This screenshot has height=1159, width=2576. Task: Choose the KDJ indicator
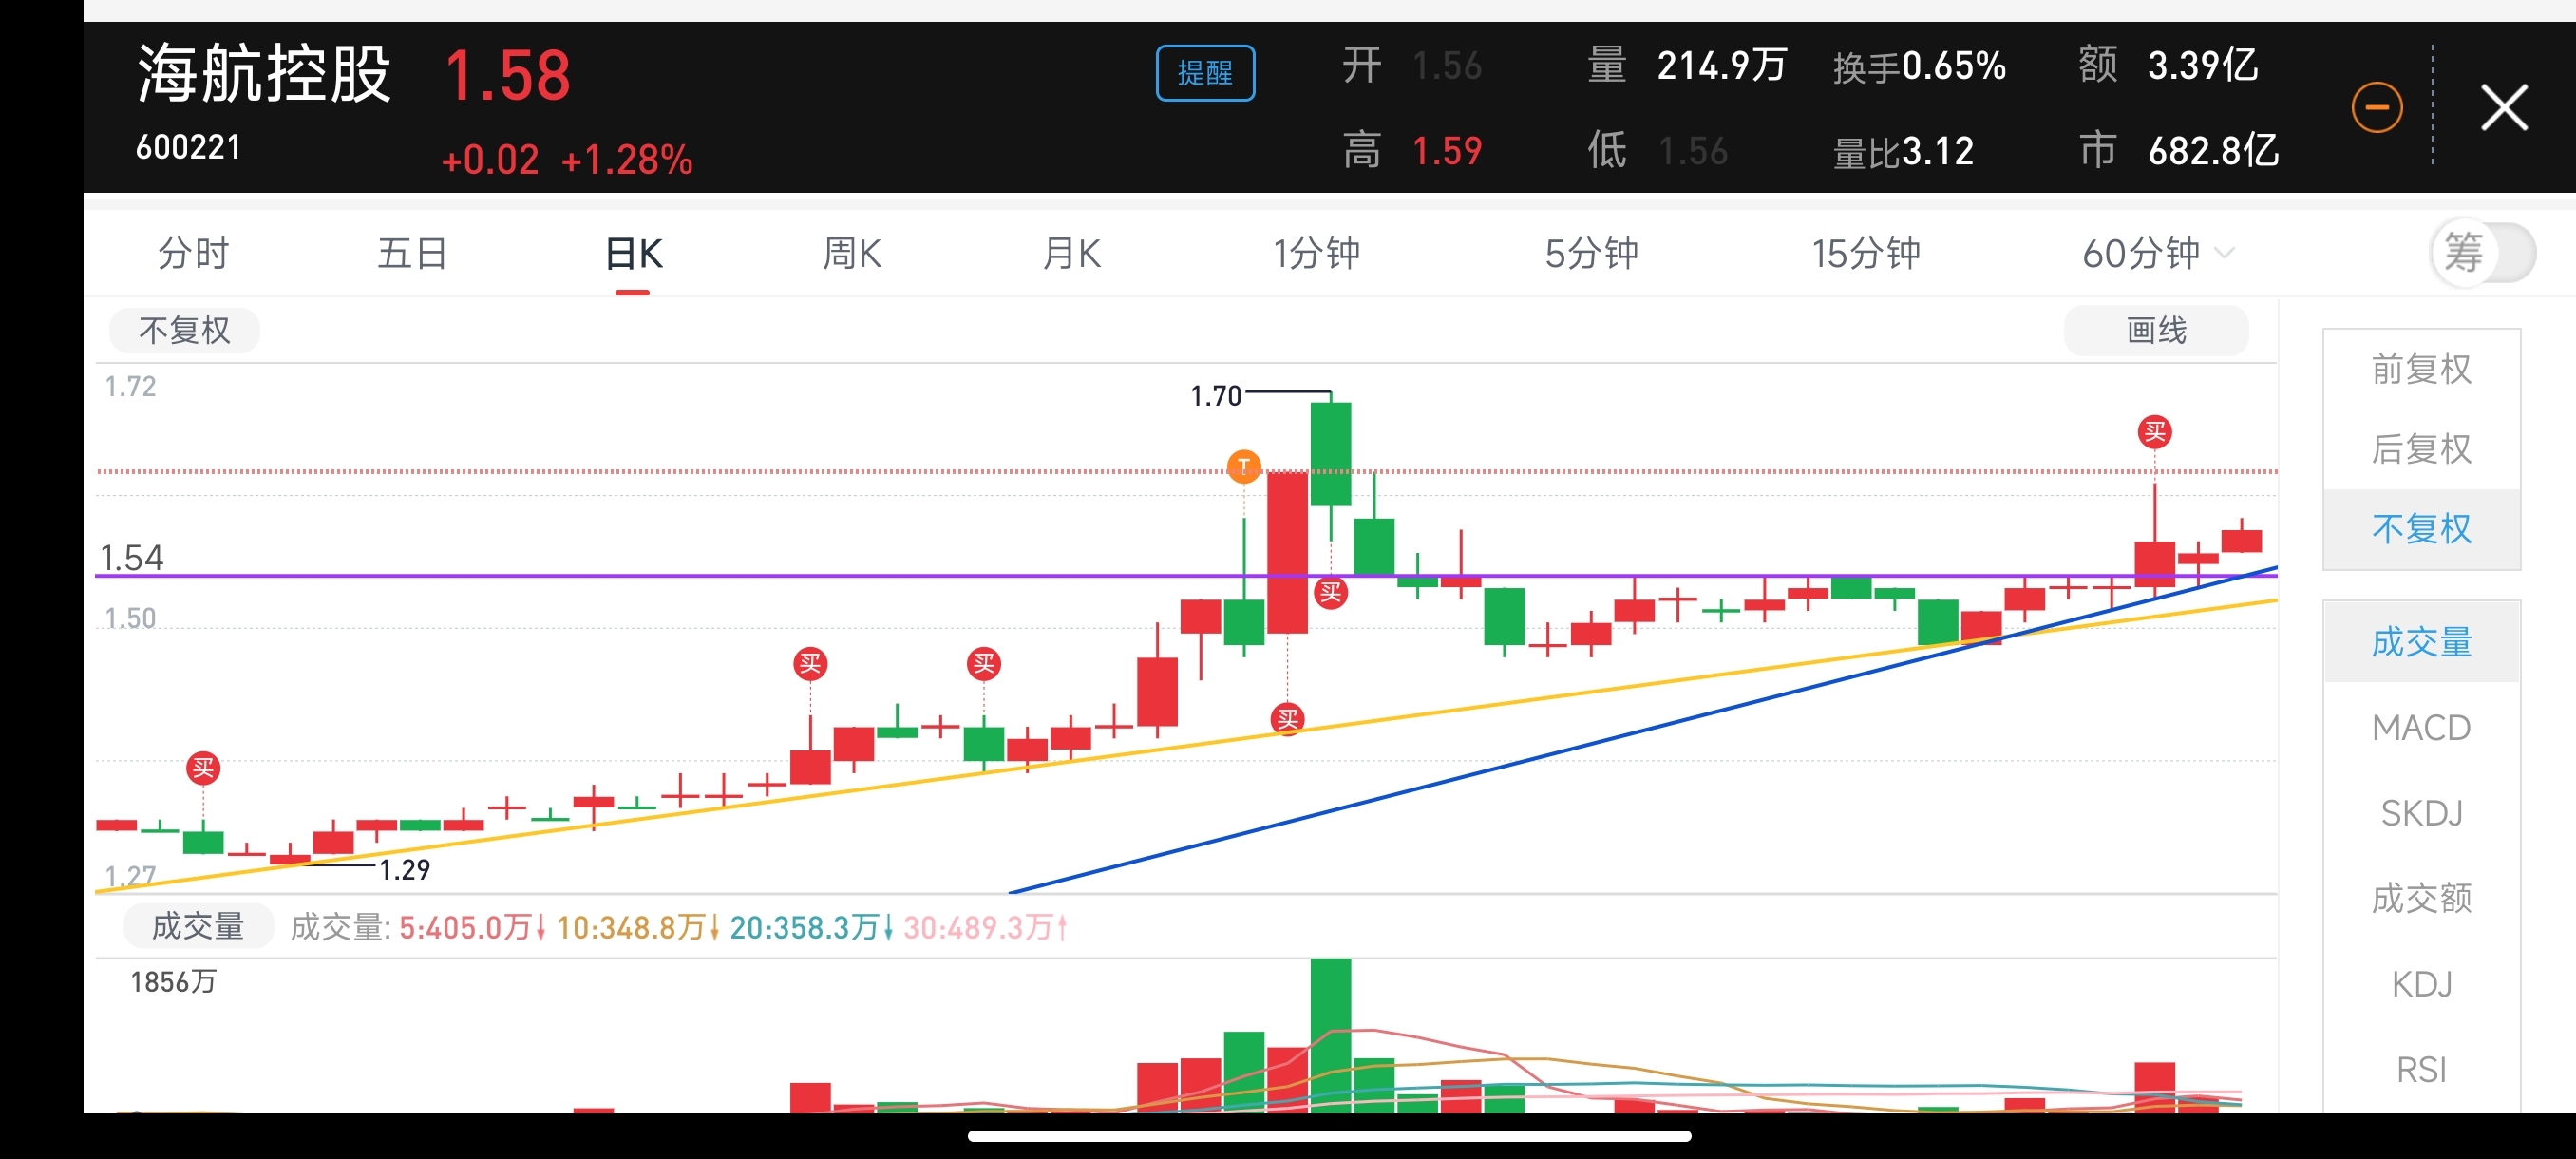tap(2421, 984)
